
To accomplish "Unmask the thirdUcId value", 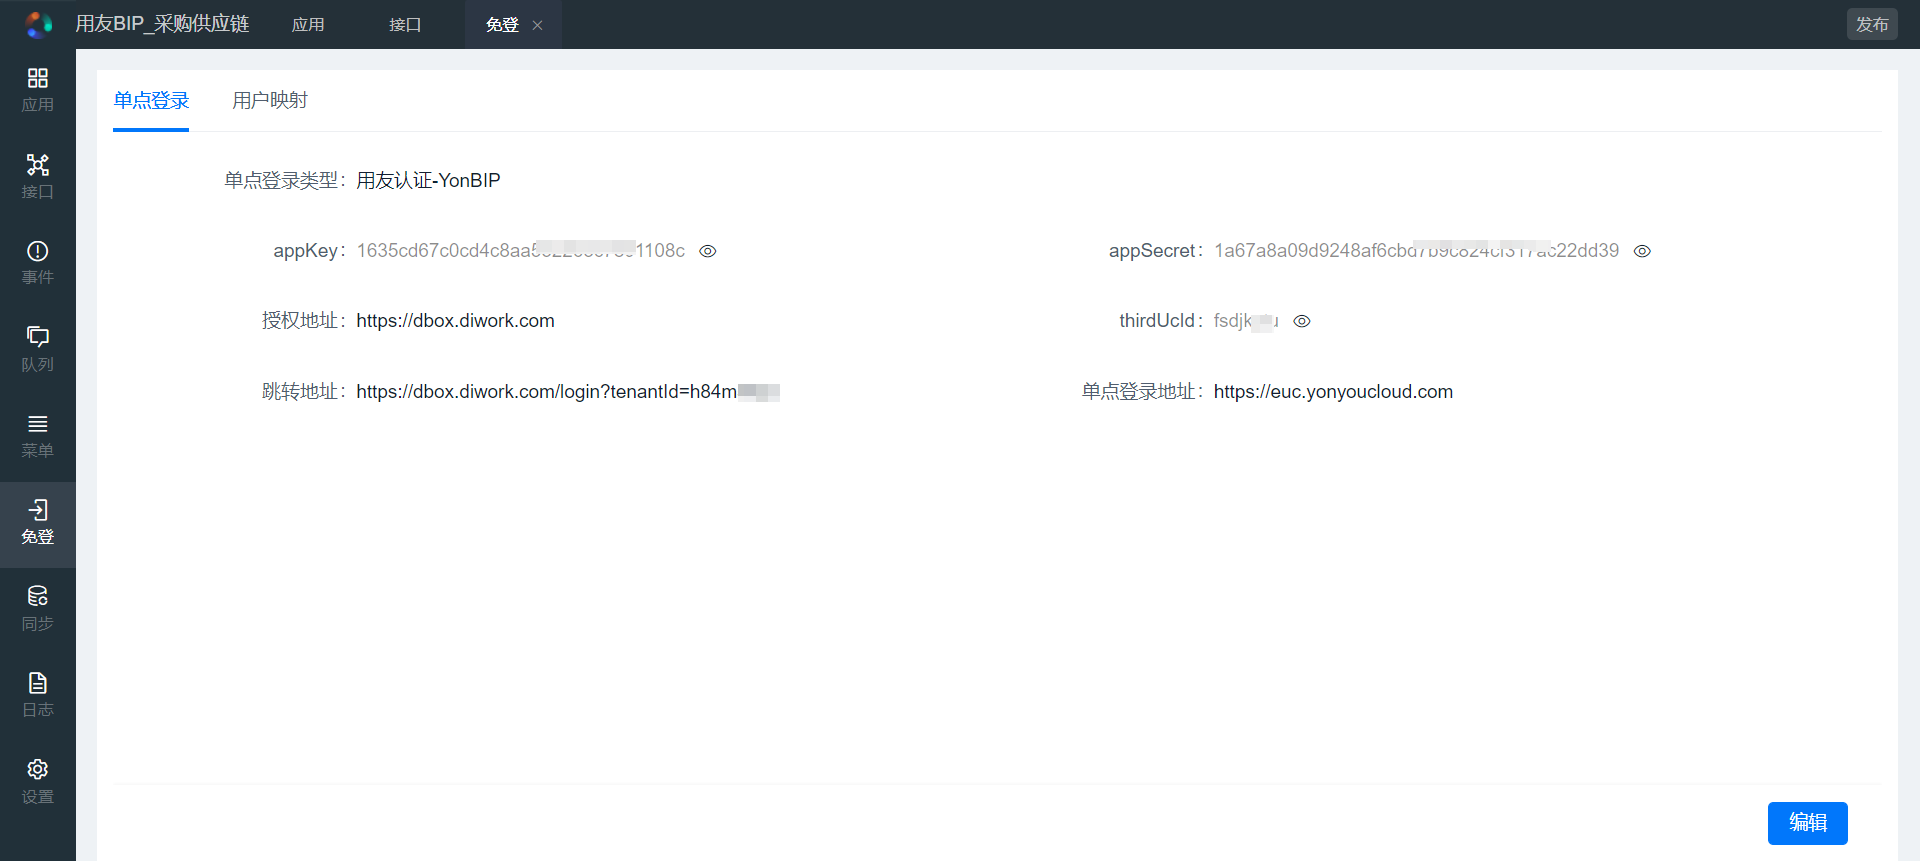I will pyautogui.click(x=1302, y=321).
